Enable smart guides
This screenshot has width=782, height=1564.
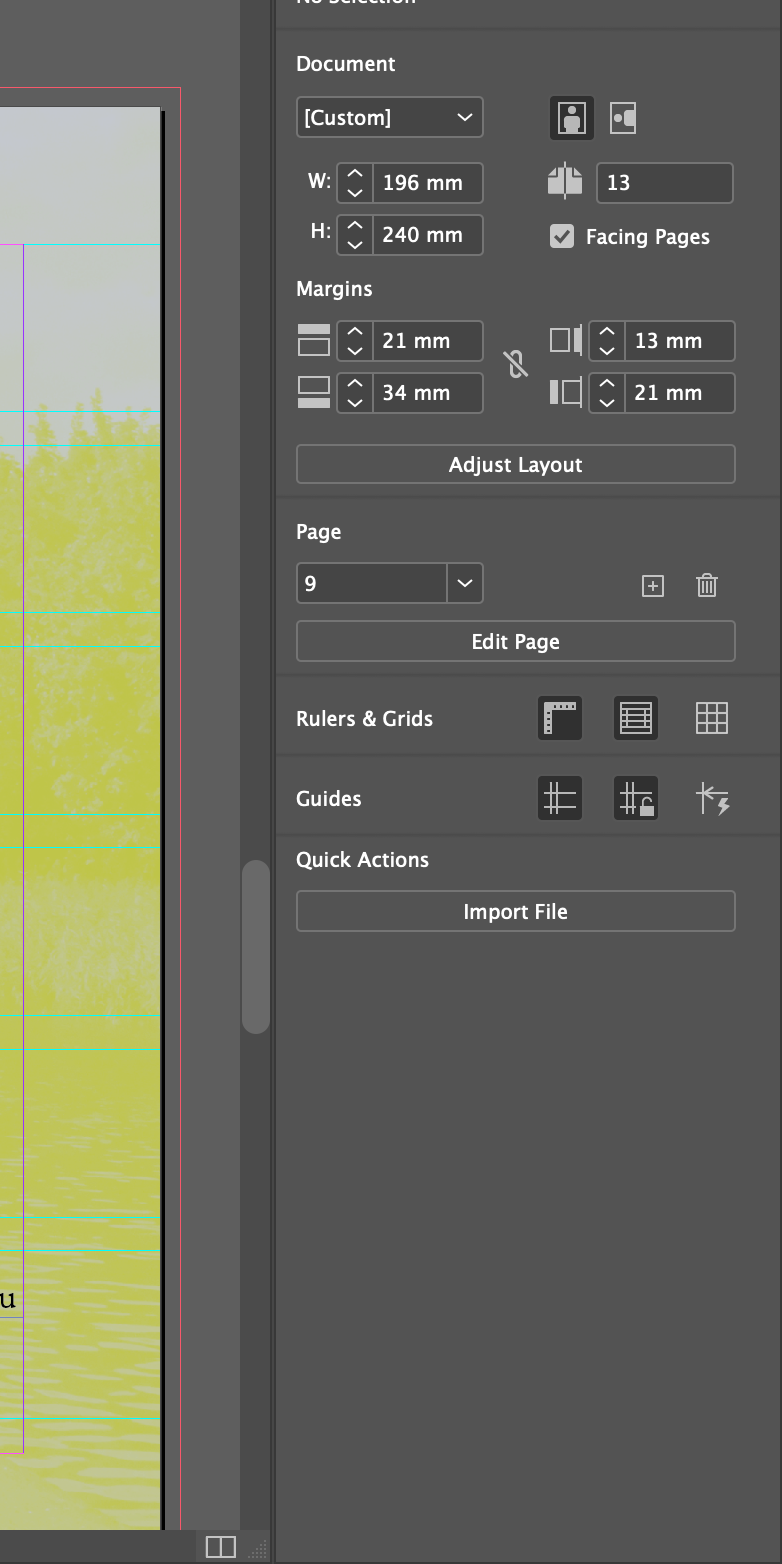click(x=712, y=797)
